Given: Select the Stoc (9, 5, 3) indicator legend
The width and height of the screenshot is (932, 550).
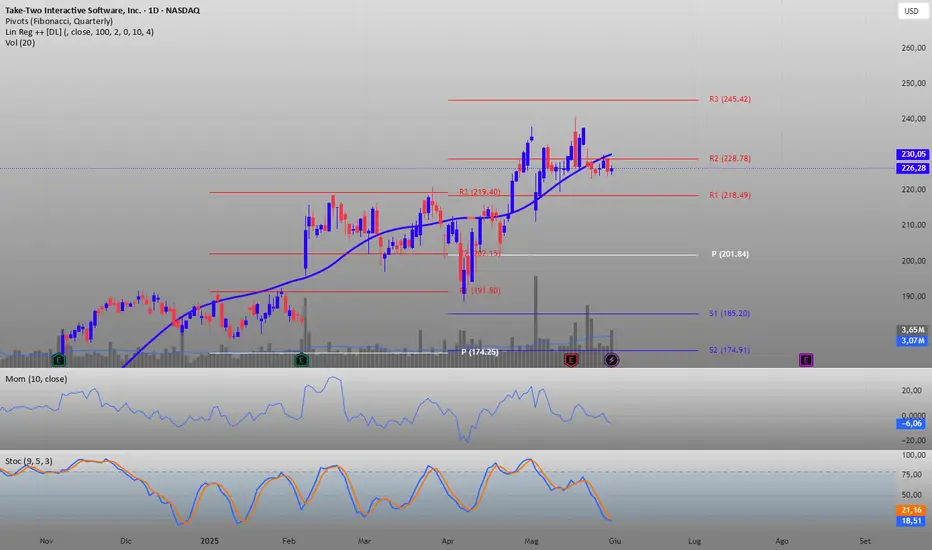Looking at the screenshot, I should 29,461.
